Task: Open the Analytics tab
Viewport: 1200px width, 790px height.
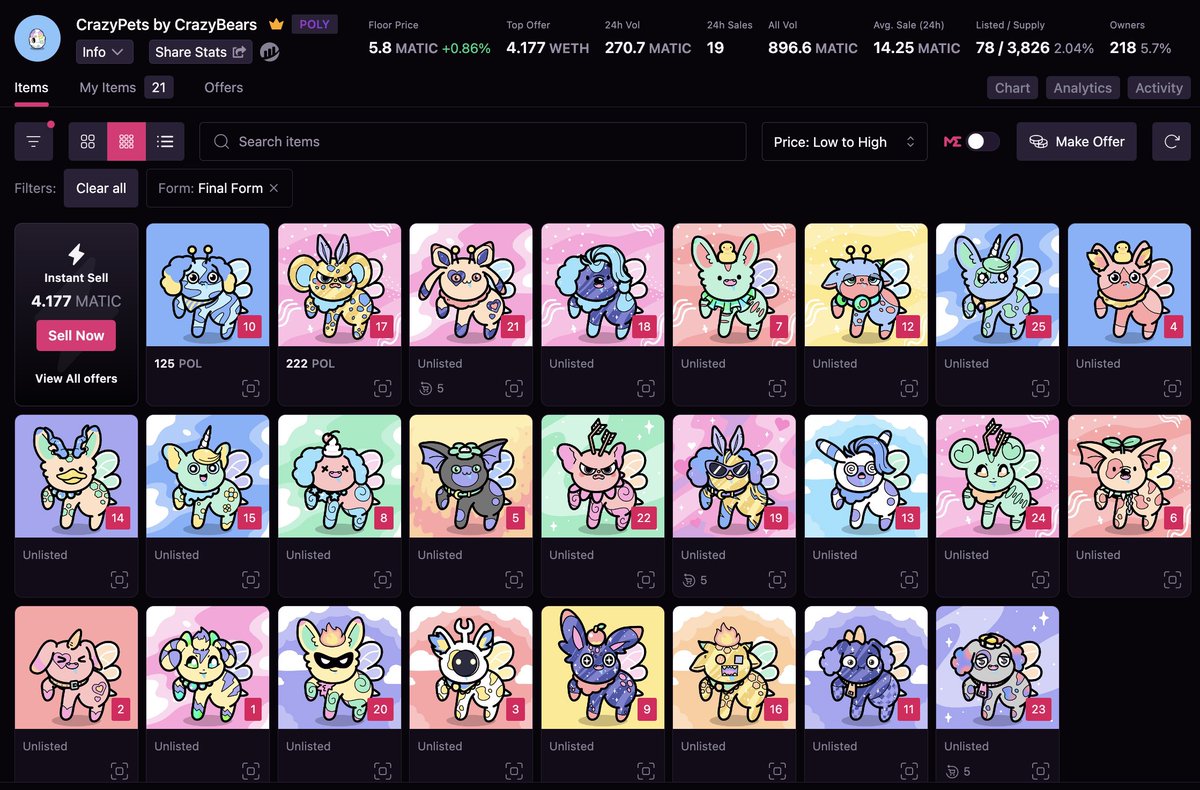Action: point(1082,88)
